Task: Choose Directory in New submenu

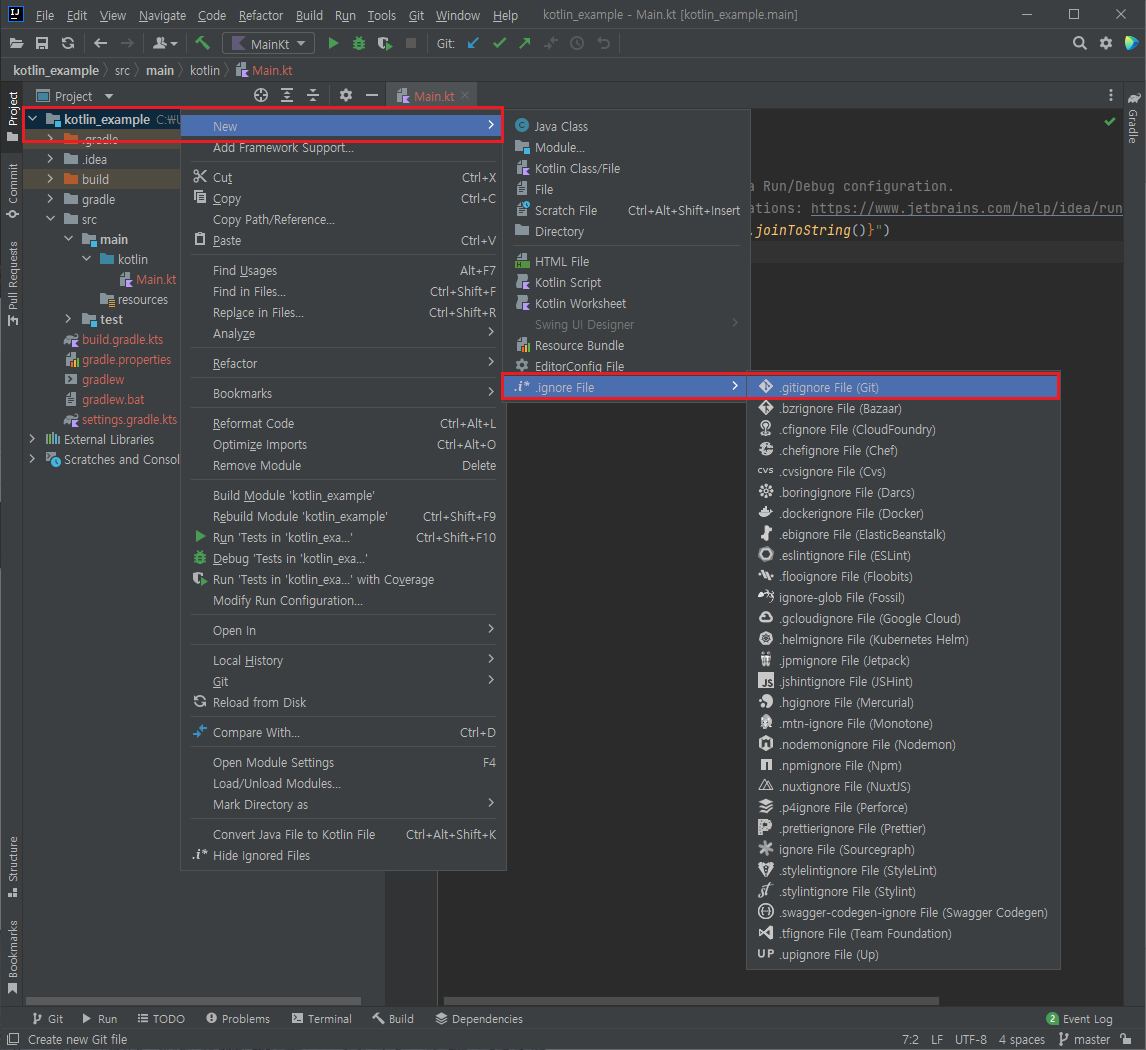Action: tap(626, 231)
